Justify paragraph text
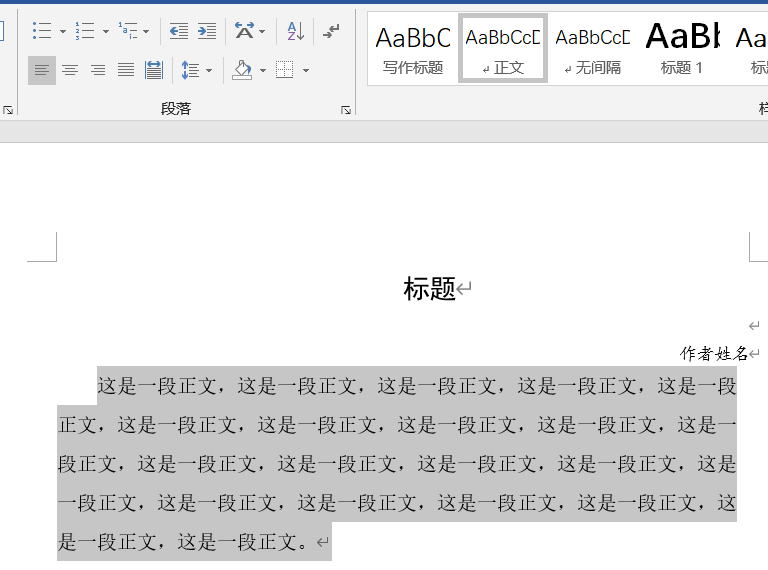768x570 pixels. (x=126, y=70)
